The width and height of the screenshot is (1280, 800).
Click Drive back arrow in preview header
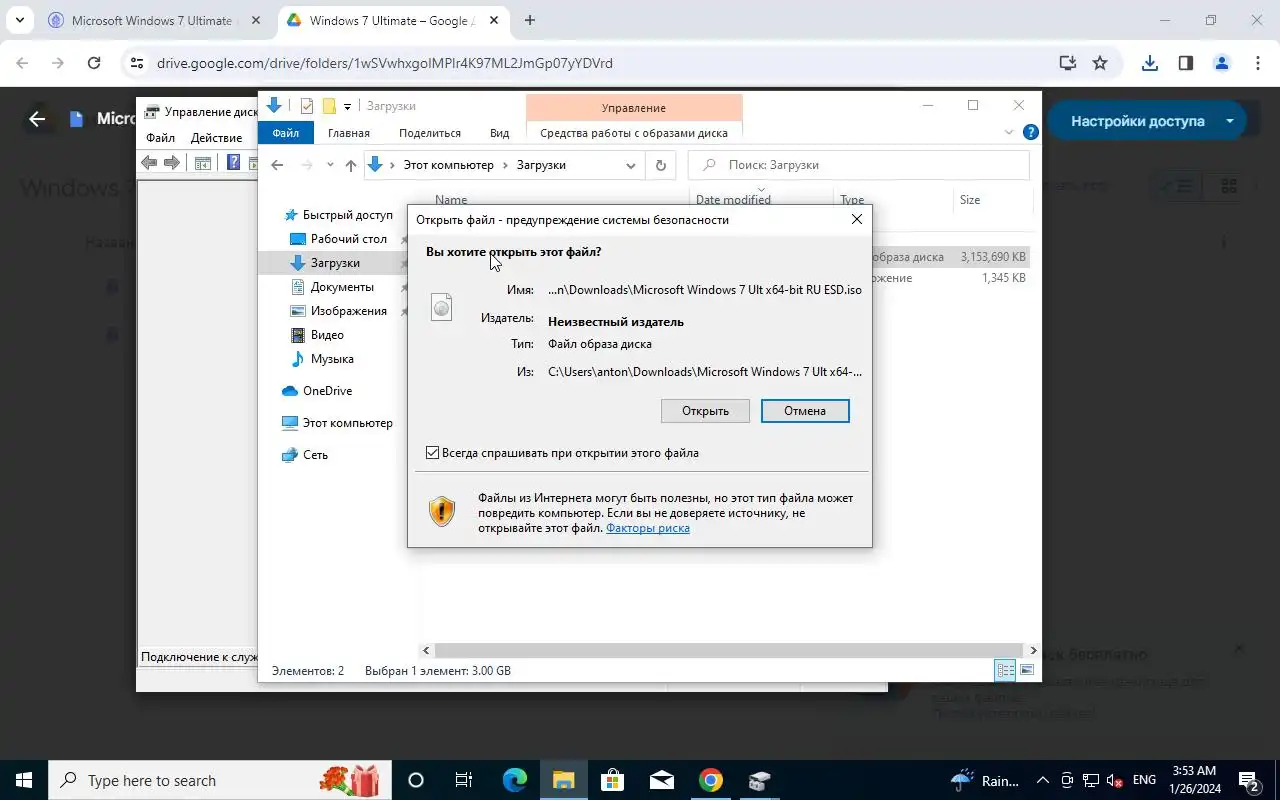coord(37,119)
